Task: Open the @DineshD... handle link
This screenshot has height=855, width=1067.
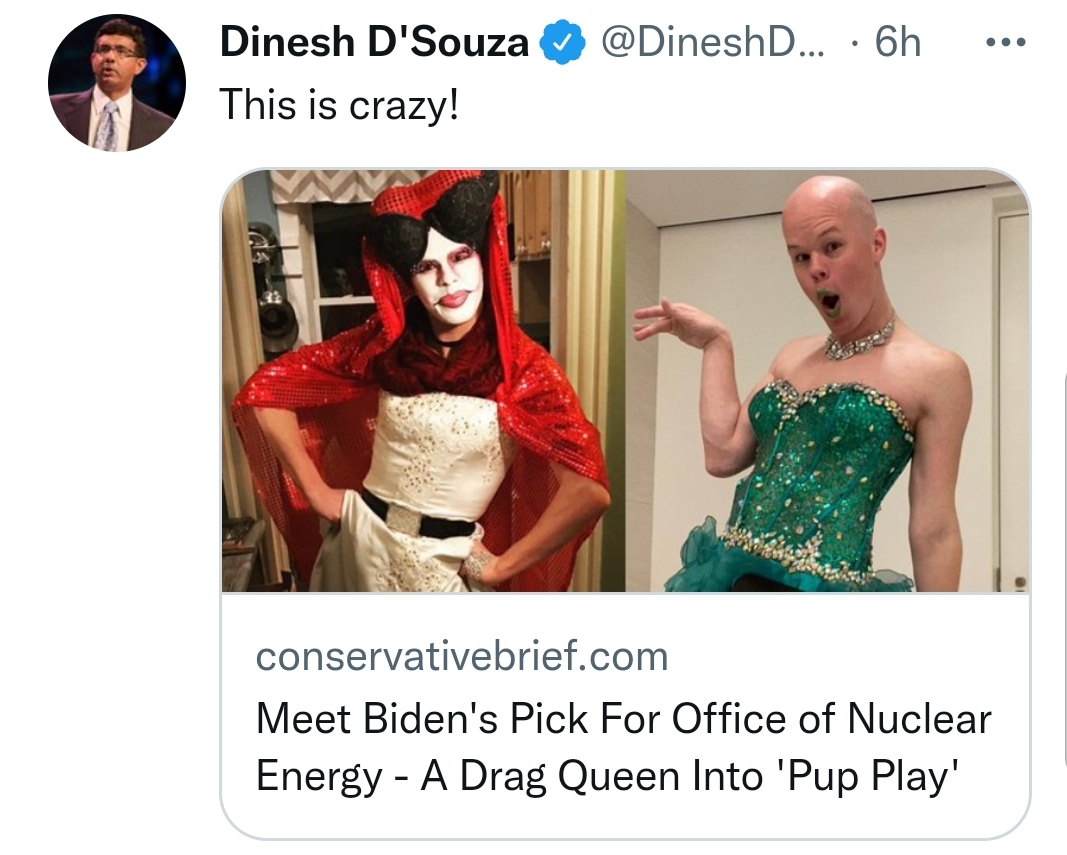Action: coord(712,42)
